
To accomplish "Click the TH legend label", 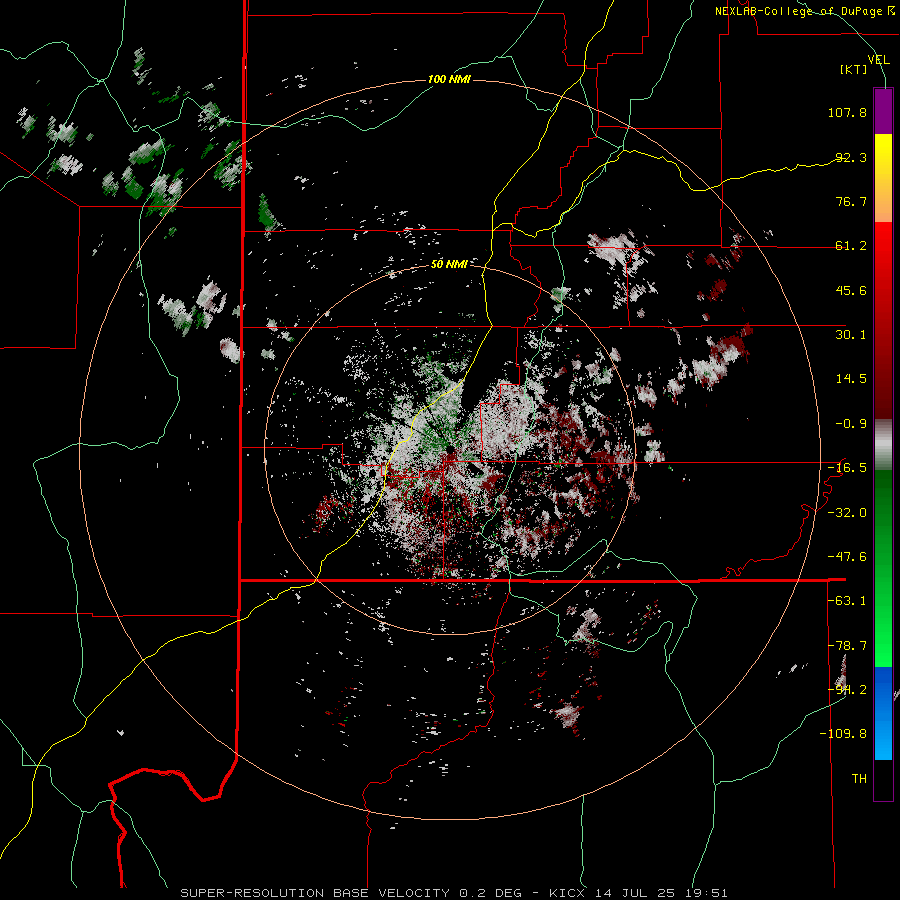I will (859, 779).
